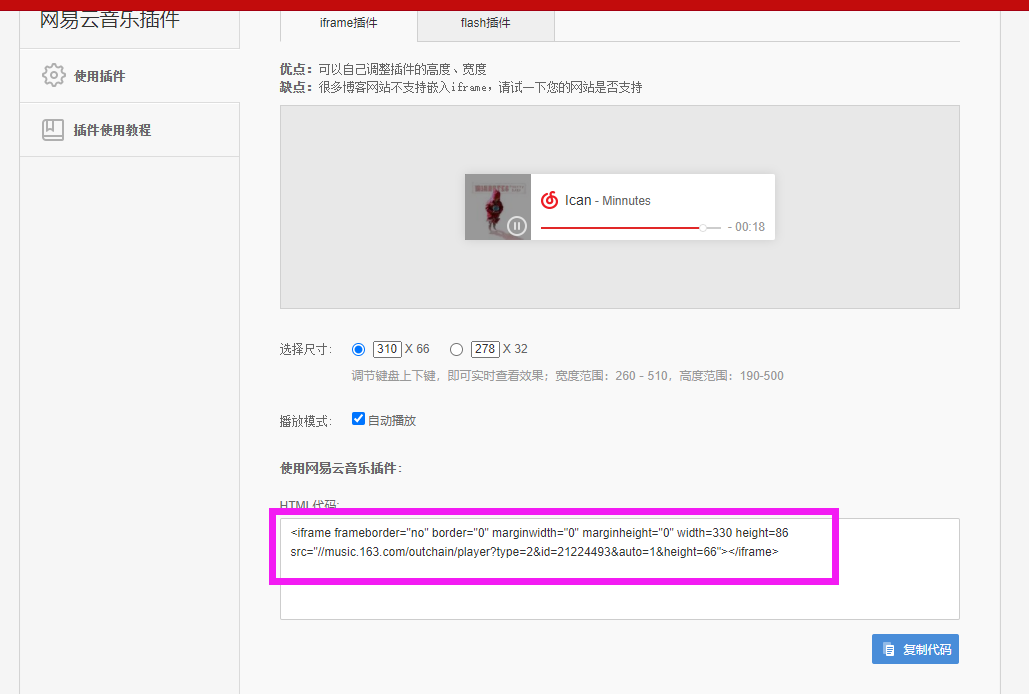The height and width of the screenshot is (694, 1029).
Task: Click the gear icon beside 使用插件
Action: coord(54,75)
